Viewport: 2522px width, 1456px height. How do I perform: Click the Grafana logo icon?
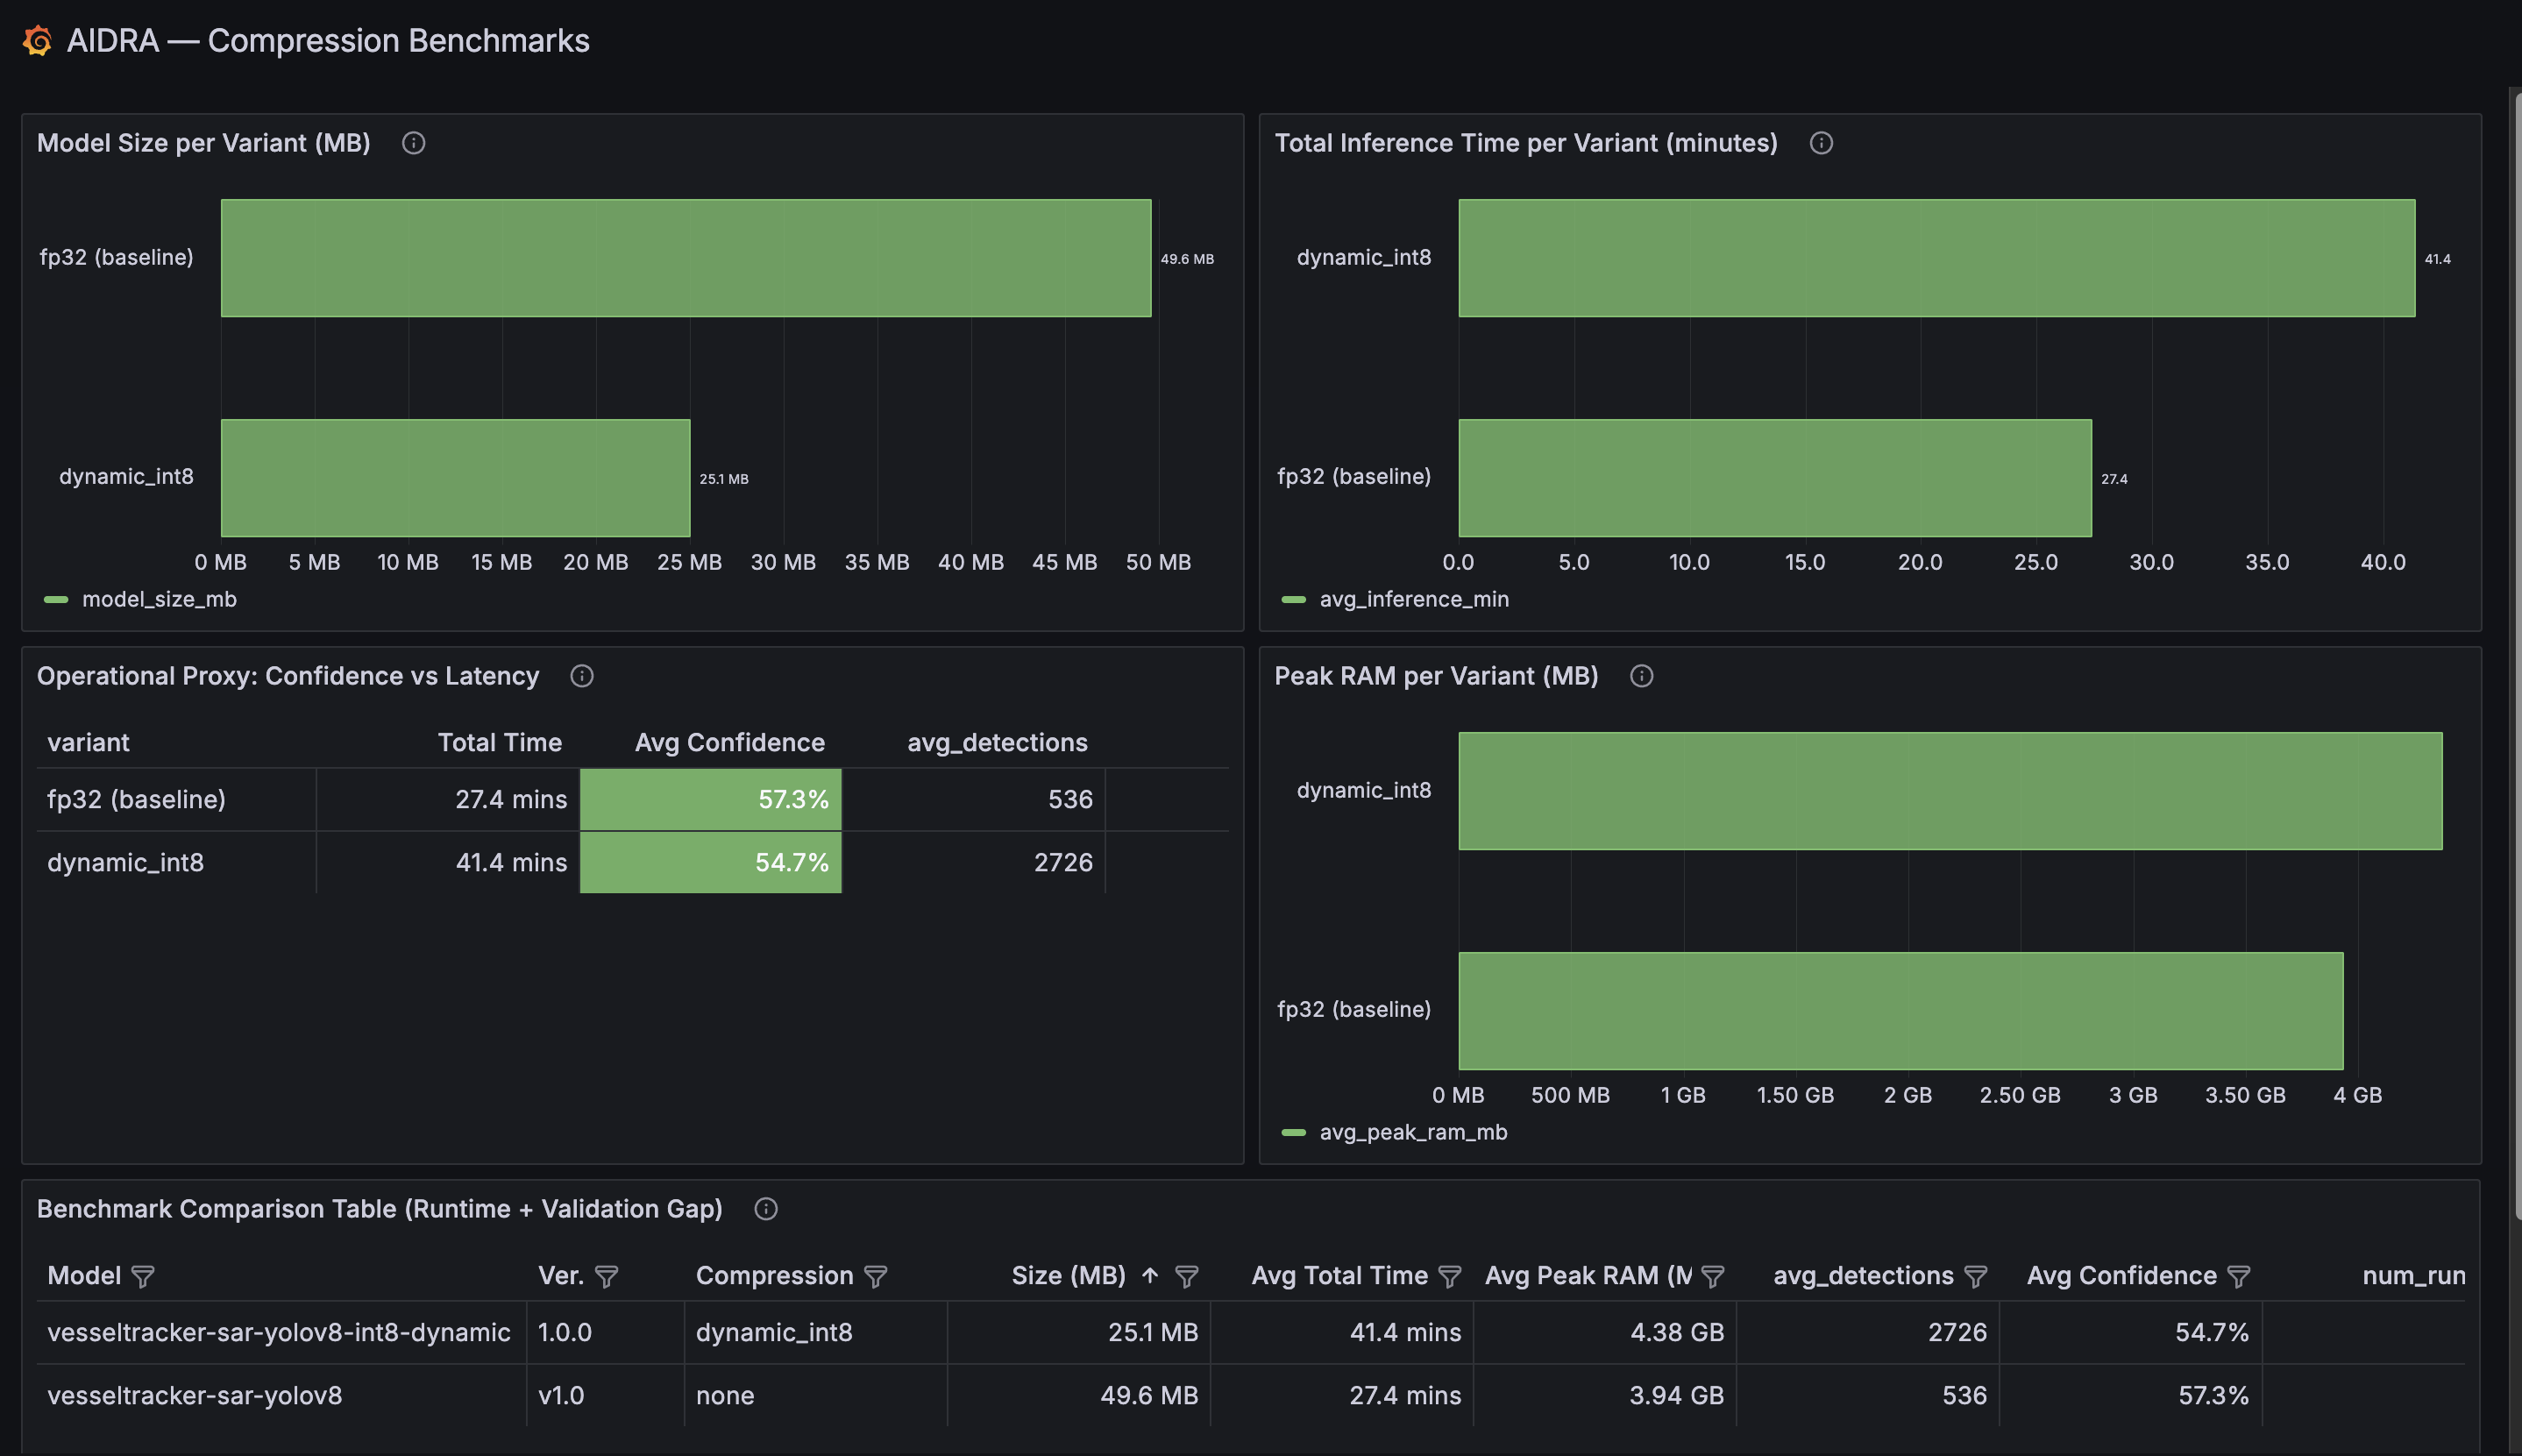tap(38, 41)
